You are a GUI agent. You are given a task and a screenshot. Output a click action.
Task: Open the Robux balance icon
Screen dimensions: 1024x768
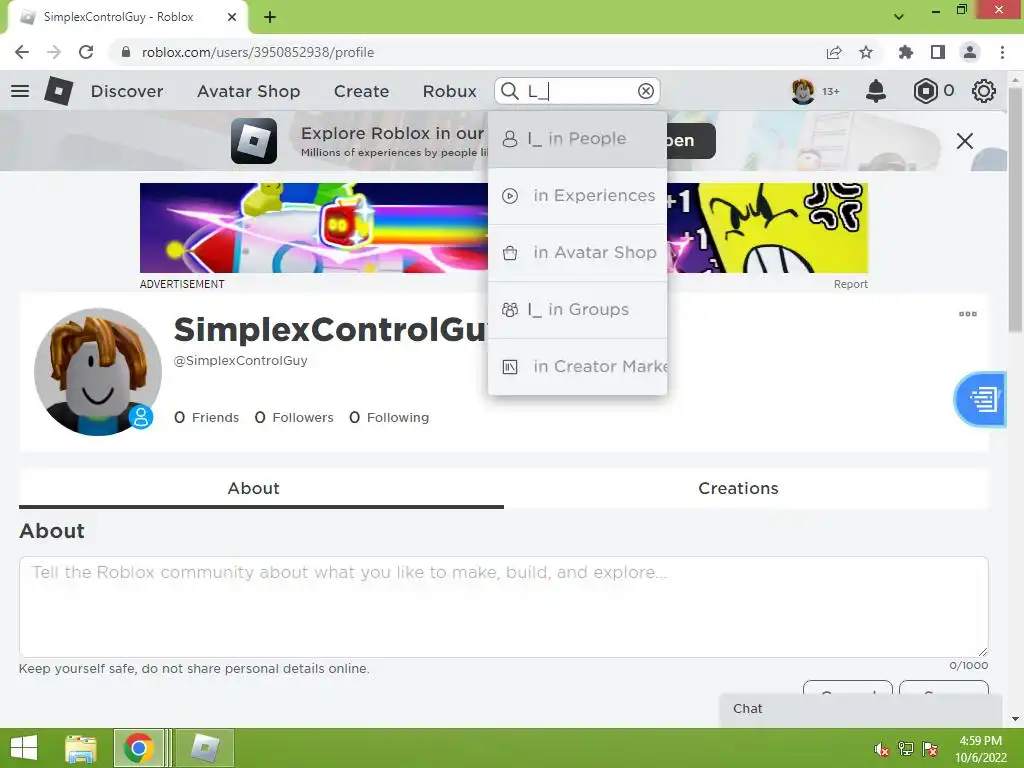pos(925,91)
